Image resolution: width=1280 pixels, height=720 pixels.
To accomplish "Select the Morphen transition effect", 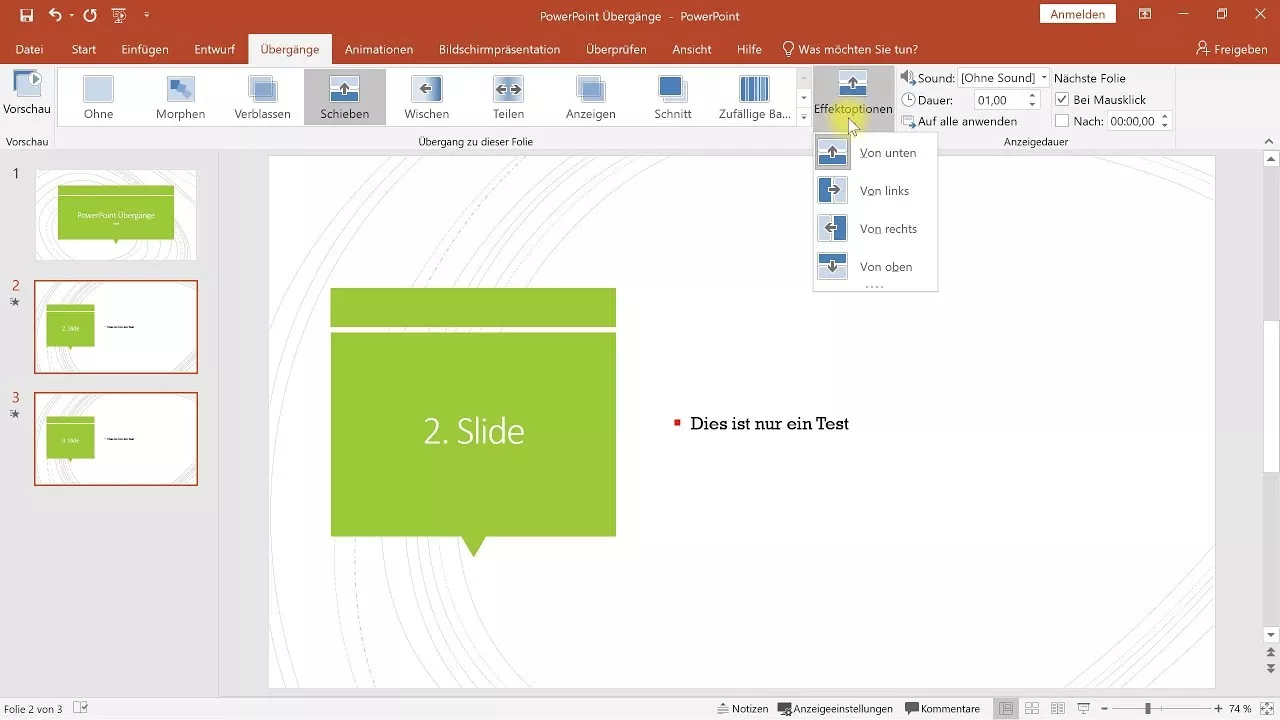I will [x=180, y=95].
